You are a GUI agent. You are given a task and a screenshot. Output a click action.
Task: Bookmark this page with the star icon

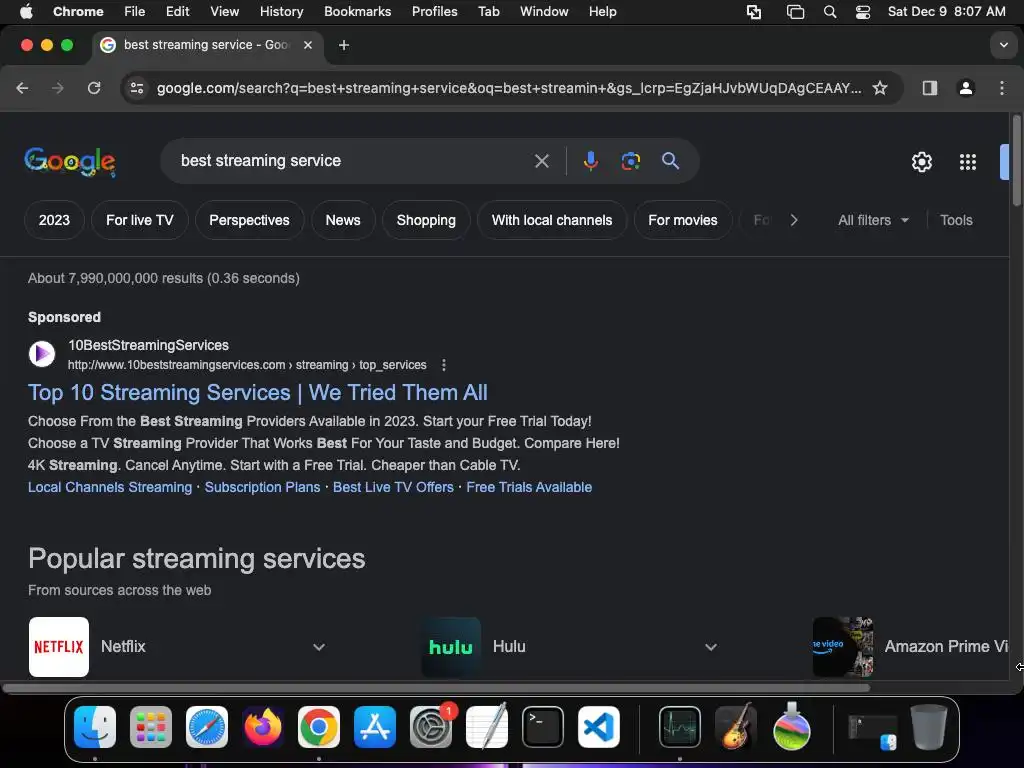(x=880, y=88)
